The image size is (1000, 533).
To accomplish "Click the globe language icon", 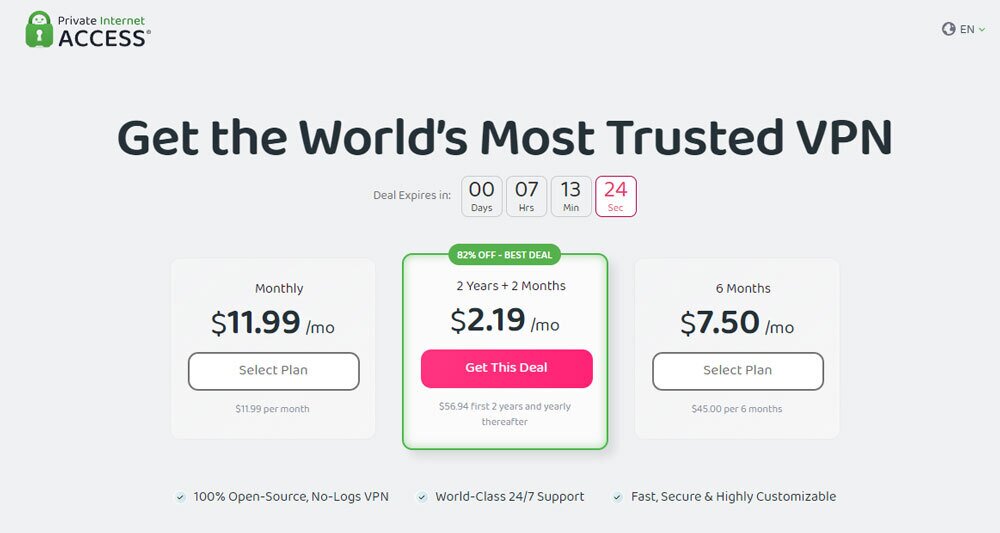I will click(x=948, y=29).
